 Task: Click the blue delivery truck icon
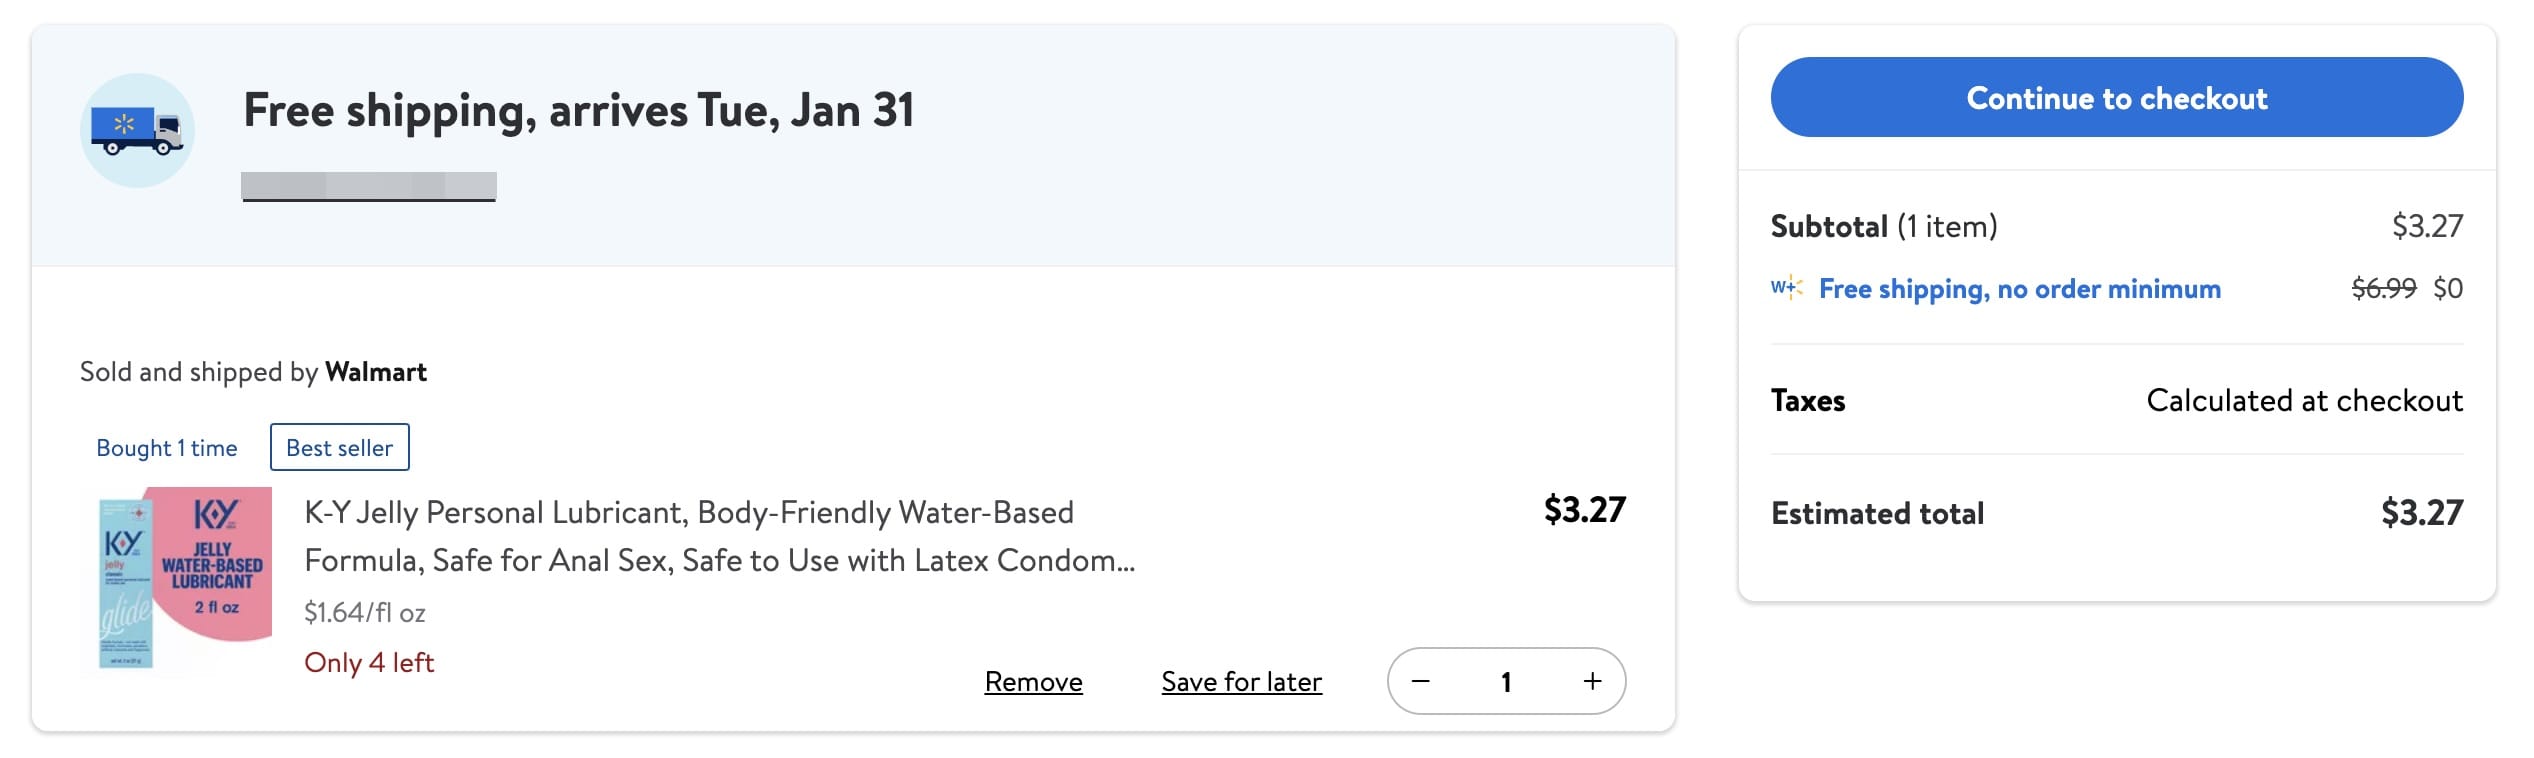click(137, 130)
